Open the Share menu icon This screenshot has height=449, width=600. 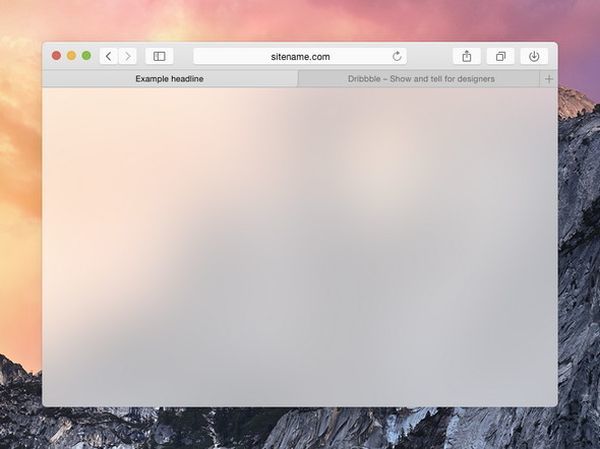(466, 56)
